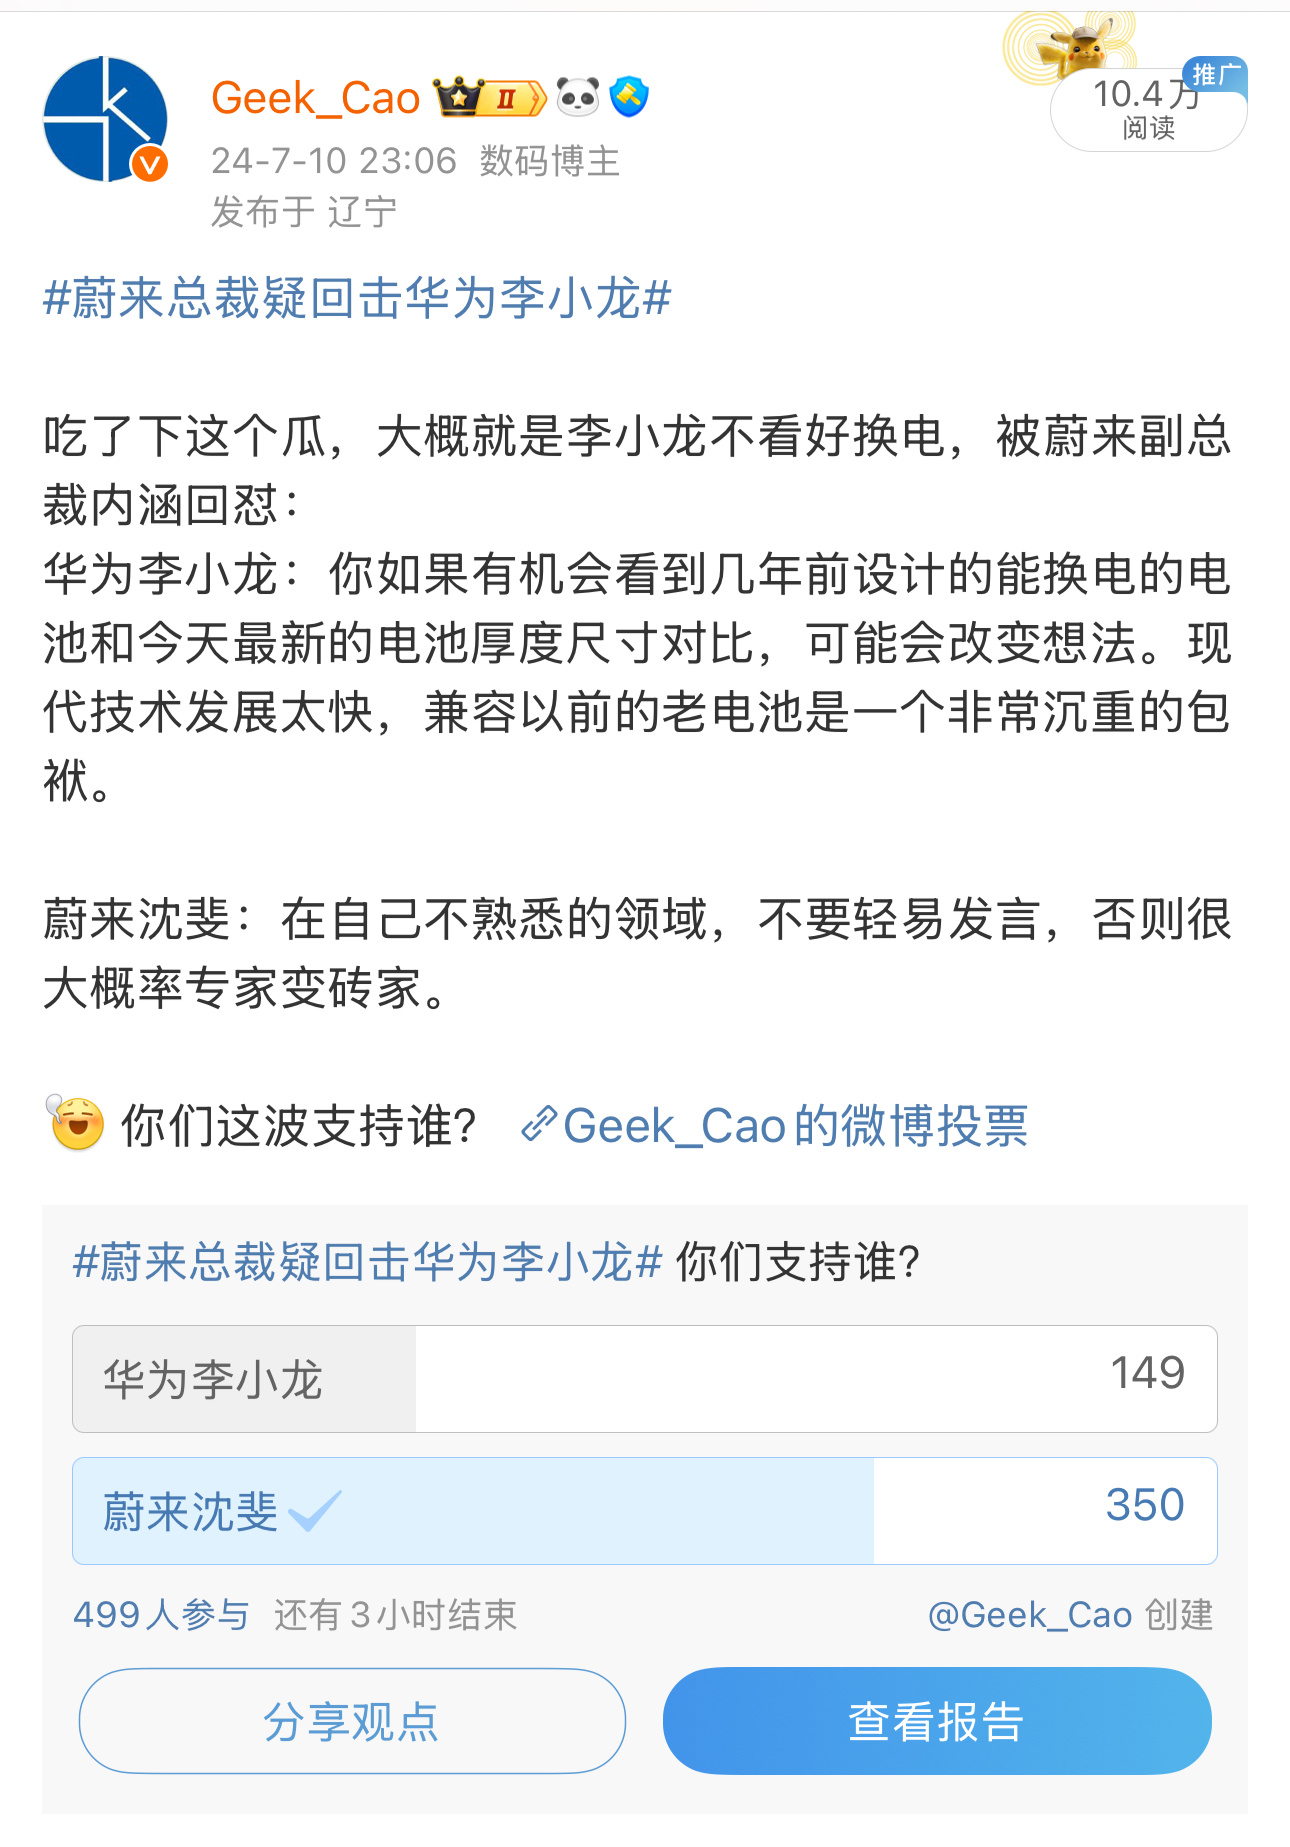Select poll option 蔚来沈斐
This screenshot has width=1290, height=1847.
tap(645, 1511)
